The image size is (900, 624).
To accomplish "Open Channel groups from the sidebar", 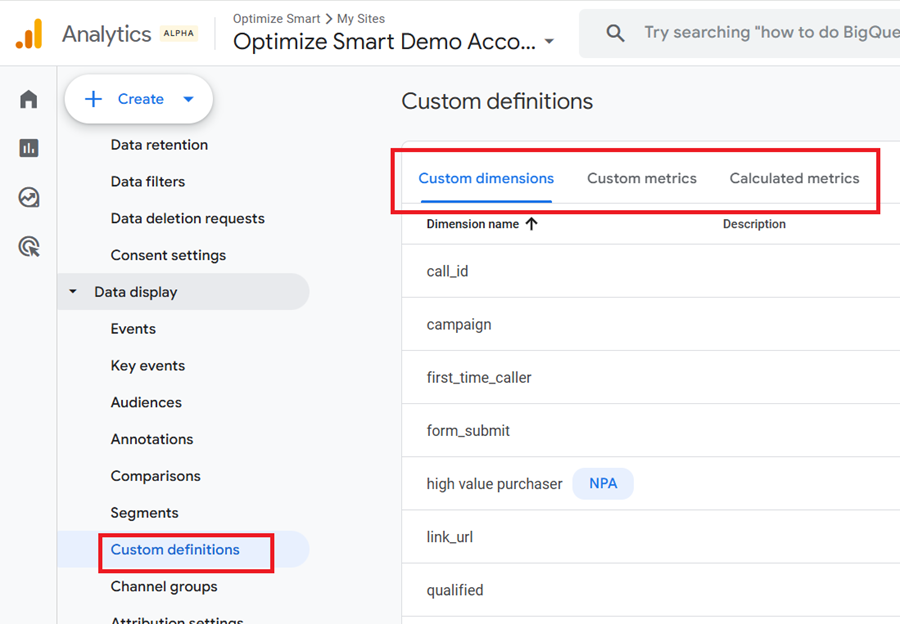I will 163,586.
